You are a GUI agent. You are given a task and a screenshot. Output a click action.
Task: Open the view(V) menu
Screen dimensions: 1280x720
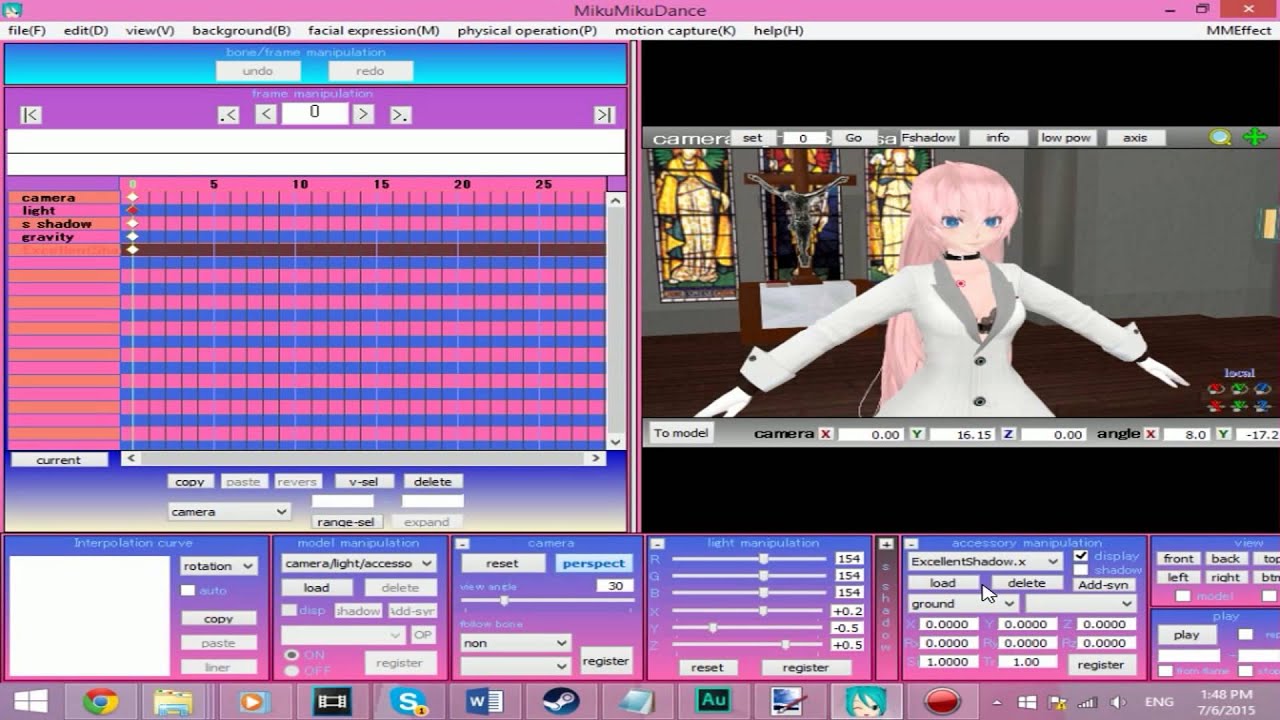tap(150, 30)
